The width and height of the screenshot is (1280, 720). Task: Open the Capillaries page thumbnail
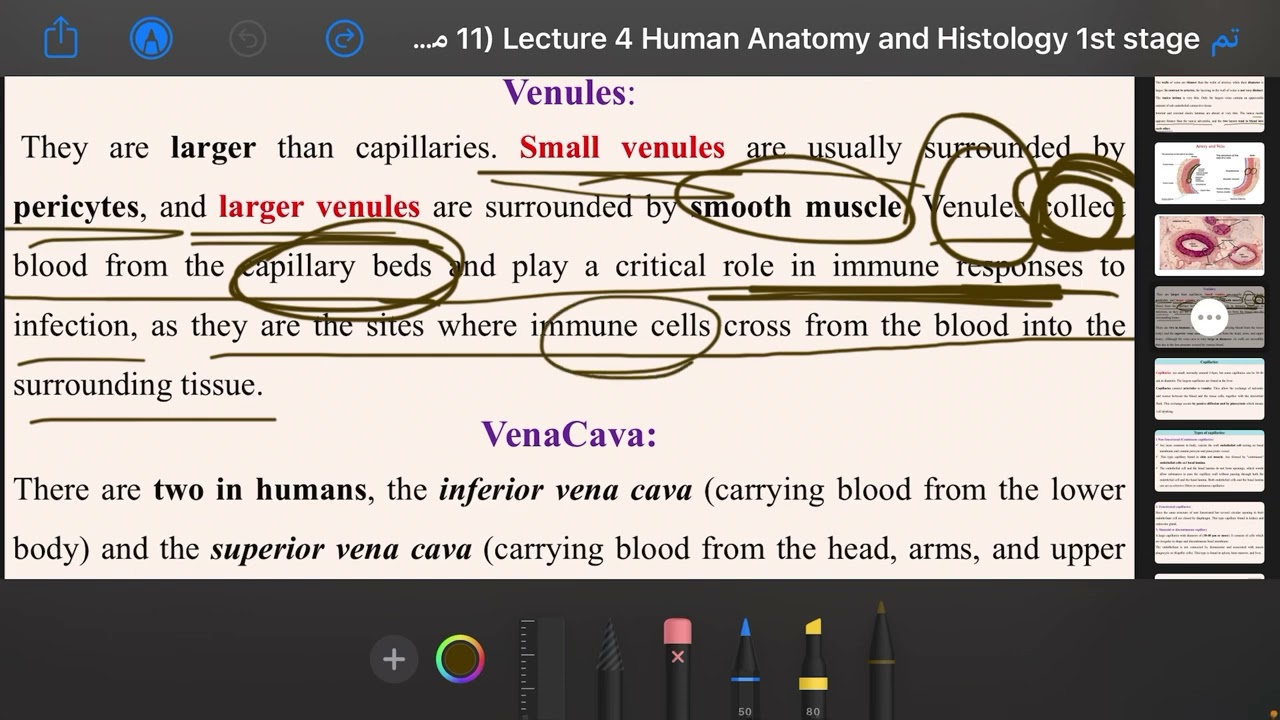pyautogui.click(x=1209, y=389)
